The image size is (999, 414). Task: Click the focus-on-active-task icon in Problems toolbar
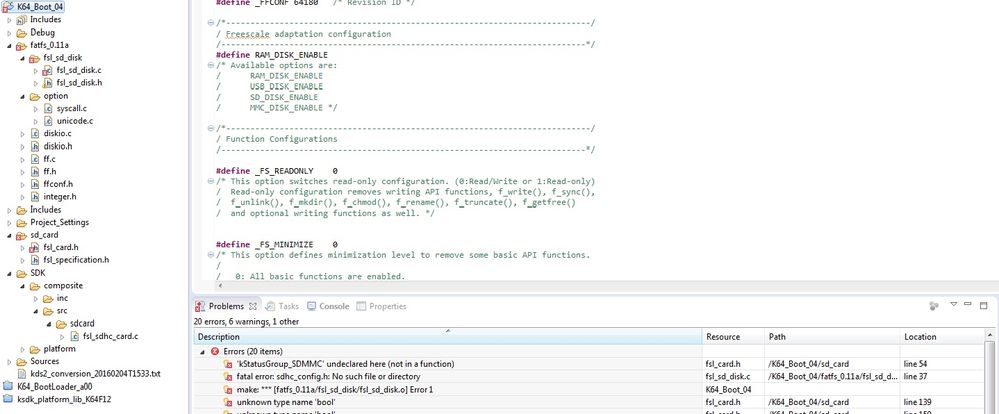(x=934, y=306)
